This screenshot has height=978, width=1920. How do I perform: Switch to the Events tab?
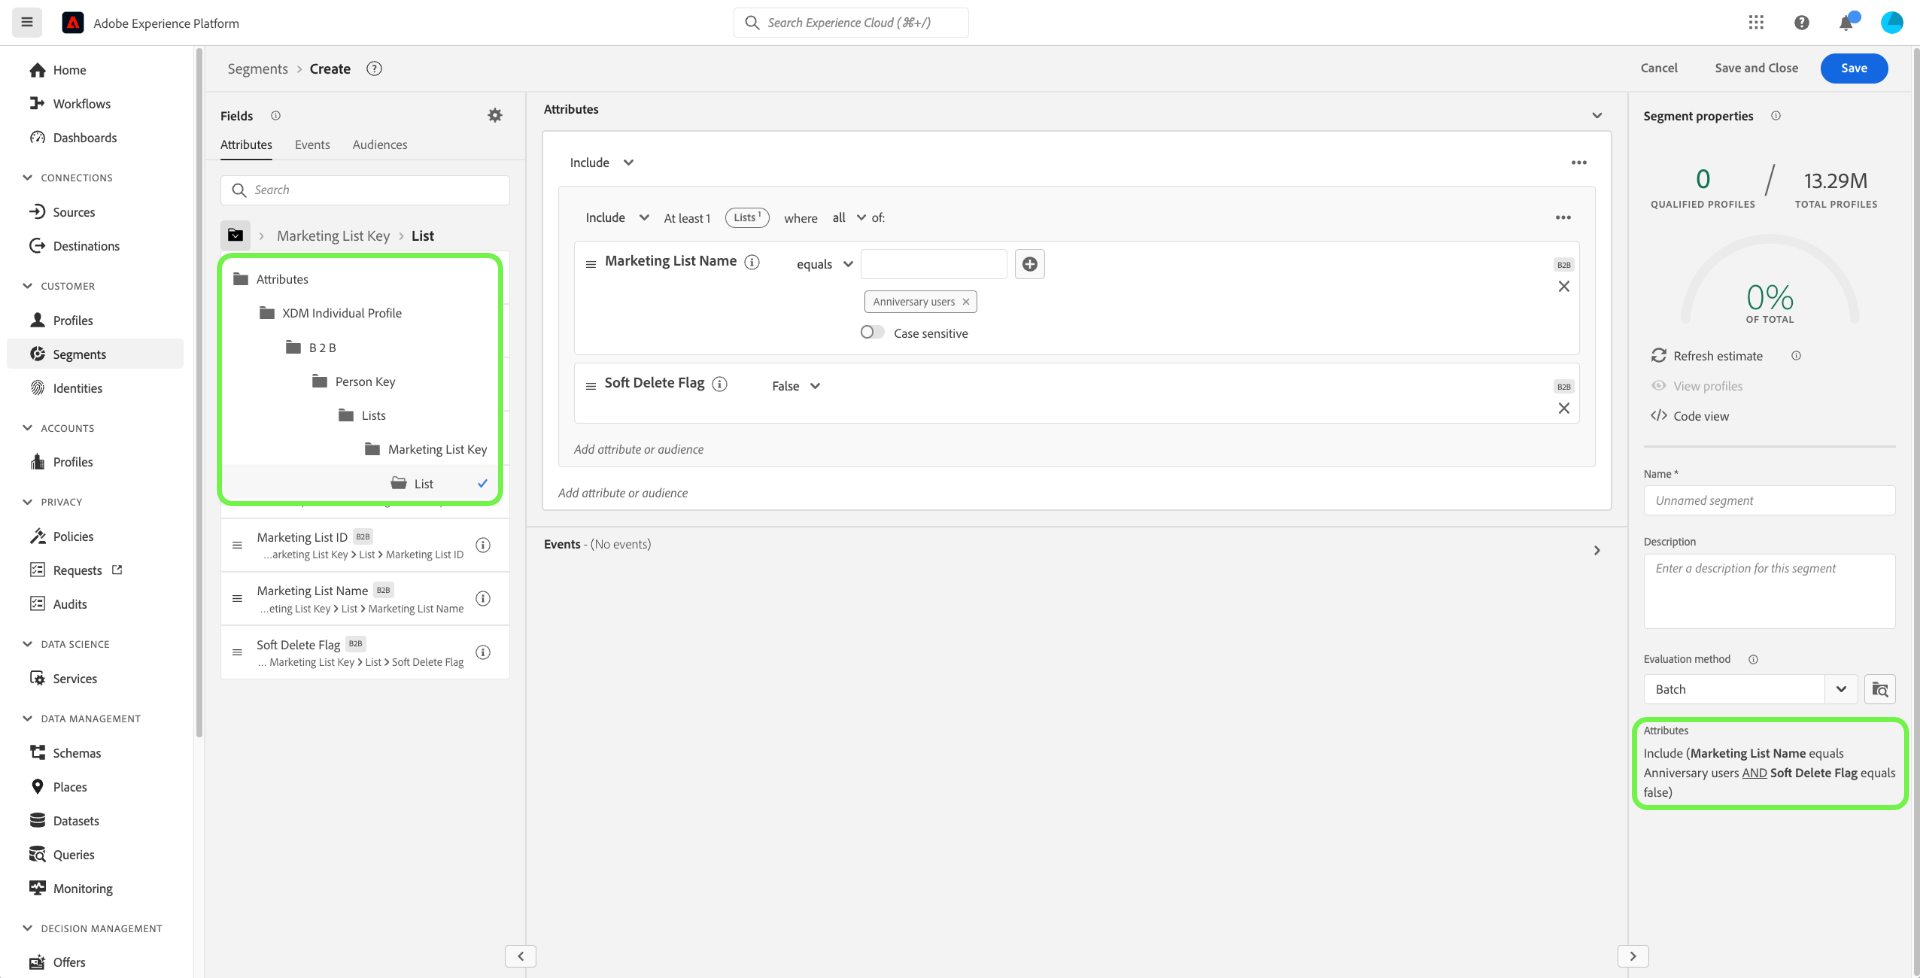tap(312, 145)
